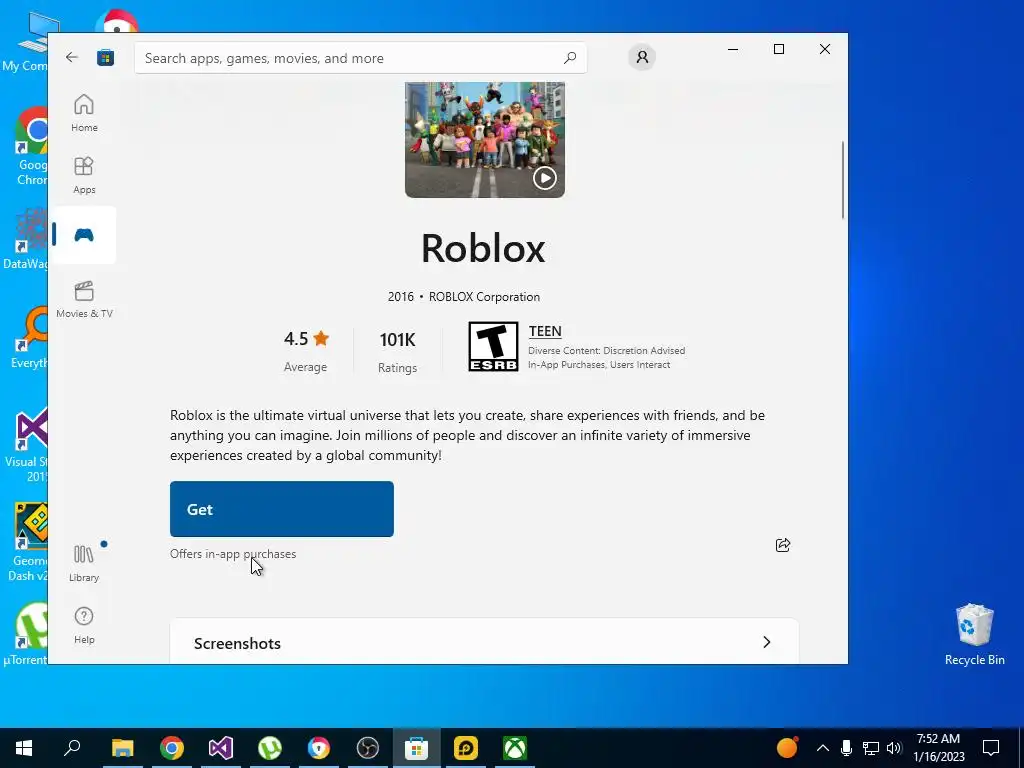Play the Roblox trailer video
Viewport: 1024px width, 768px height.
point(544,178)
